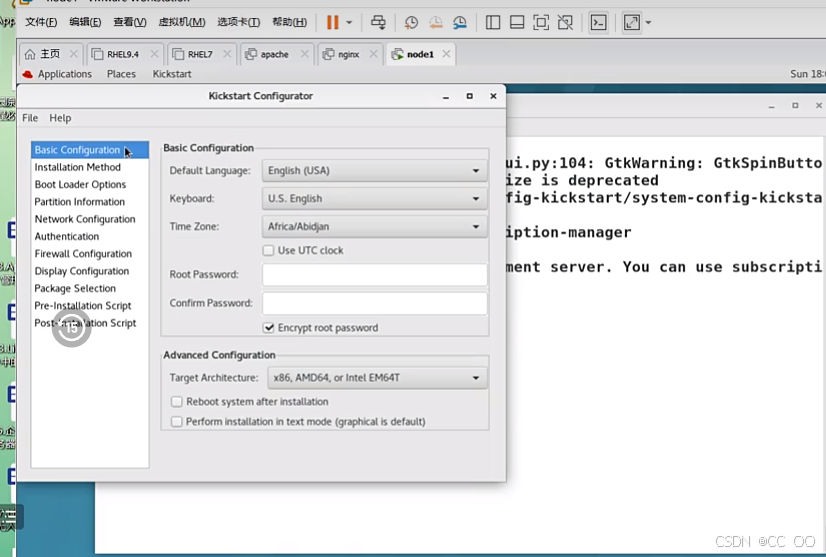Select Display Configuration in the sidebar
Image resolution: width=826 pixels, height=557 pixels.
coord(90,271)
